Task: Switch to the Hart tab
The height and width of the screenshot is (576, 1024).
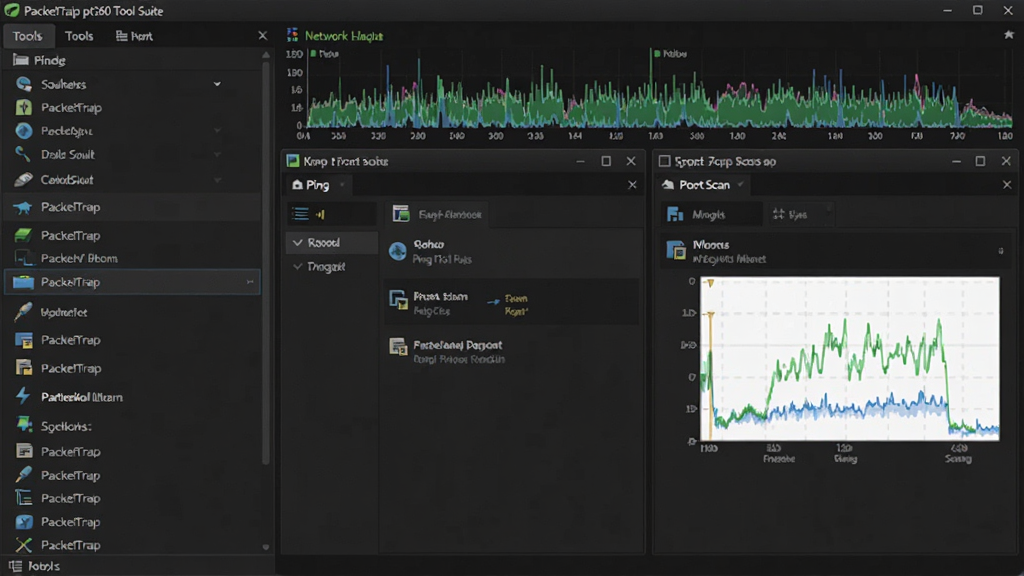Action: tap(134, 36)
